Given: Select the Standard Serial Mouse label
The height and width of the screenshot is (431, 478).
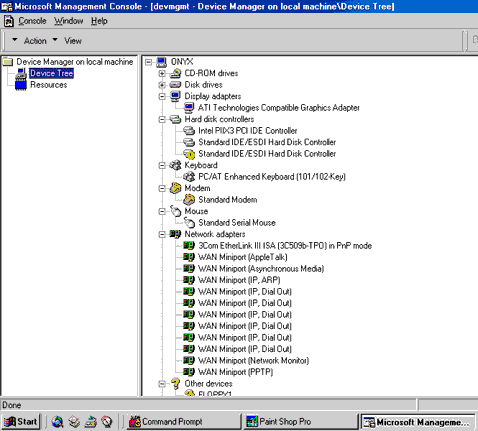Looking at the screenshot, I should coord(237,223).
